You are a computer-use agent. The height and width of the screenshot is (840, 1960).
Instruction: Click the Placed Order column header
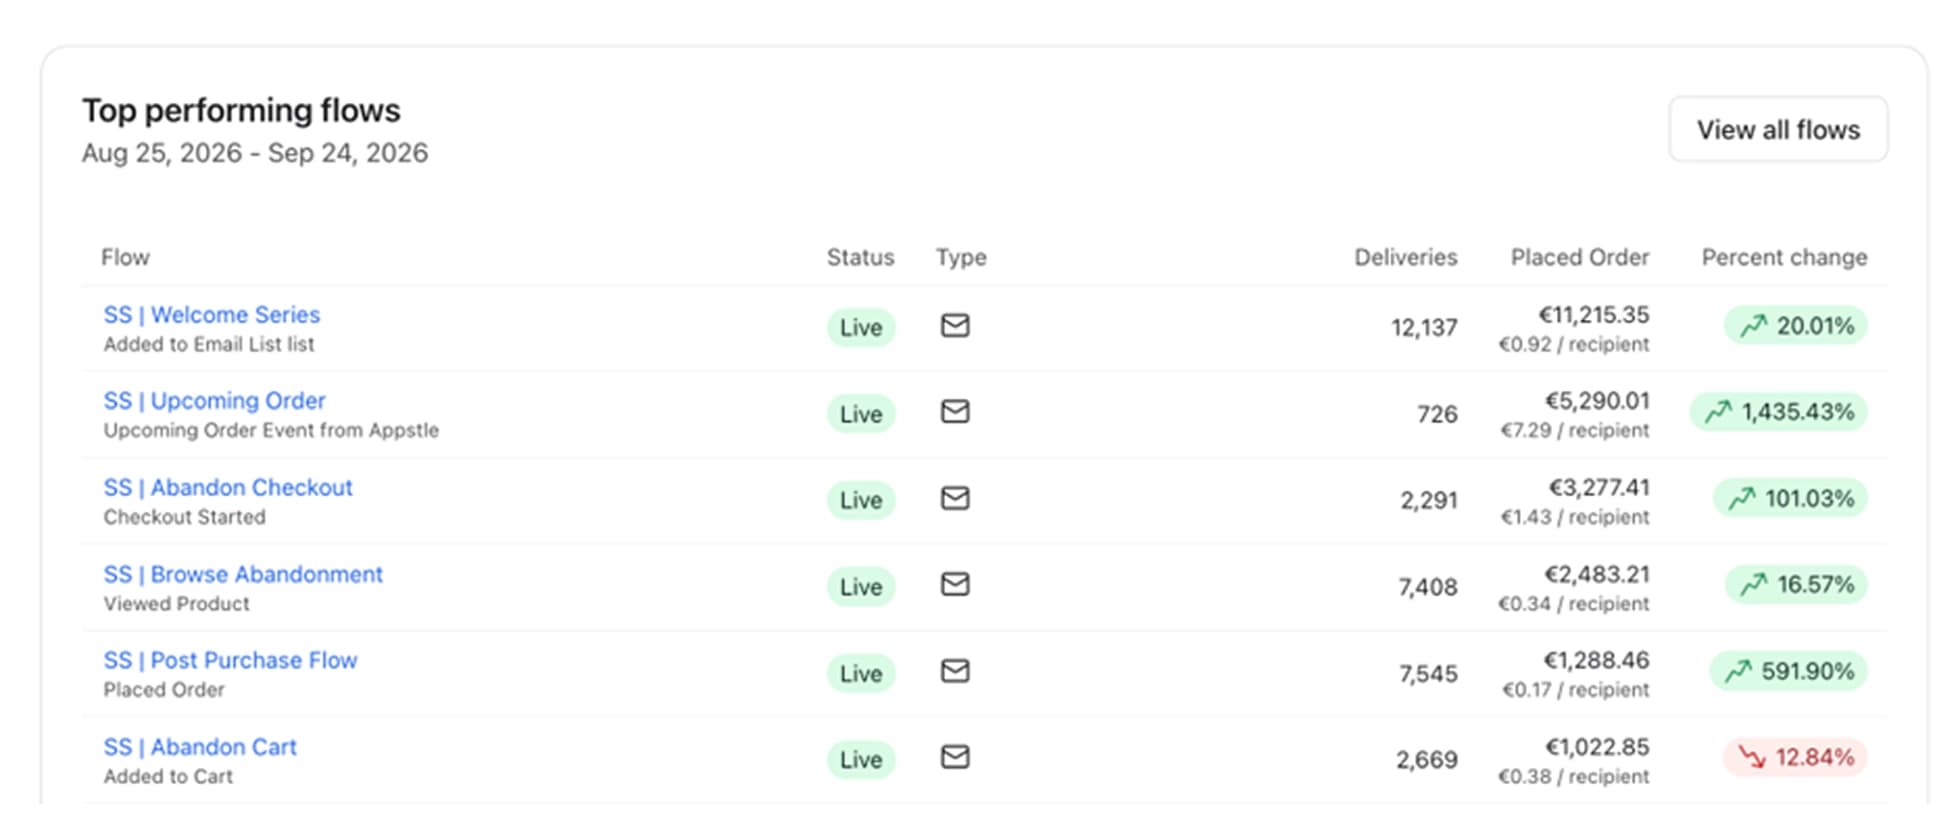(x=1580, y=258)
